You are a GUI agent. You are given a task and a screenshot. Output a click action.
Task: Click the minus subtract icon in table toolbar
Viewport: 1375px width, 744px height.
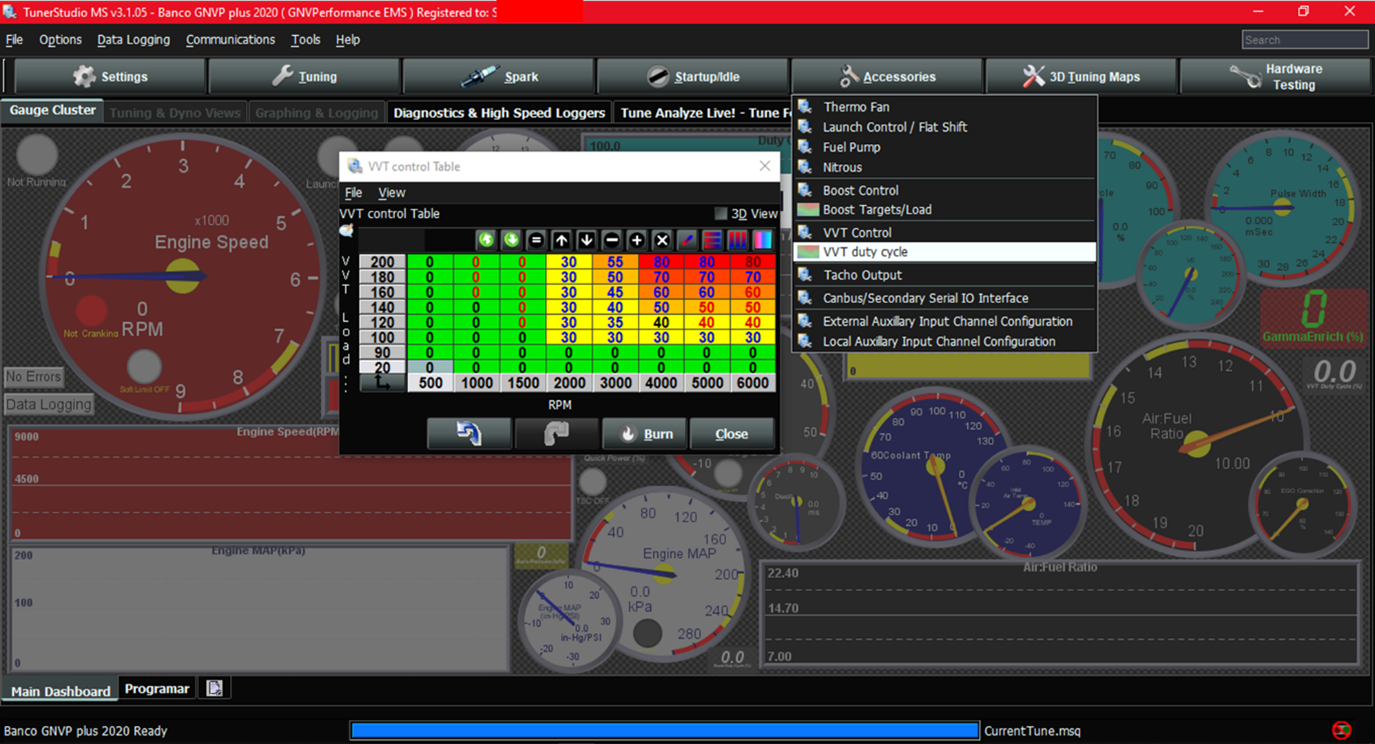click(611, 240)
